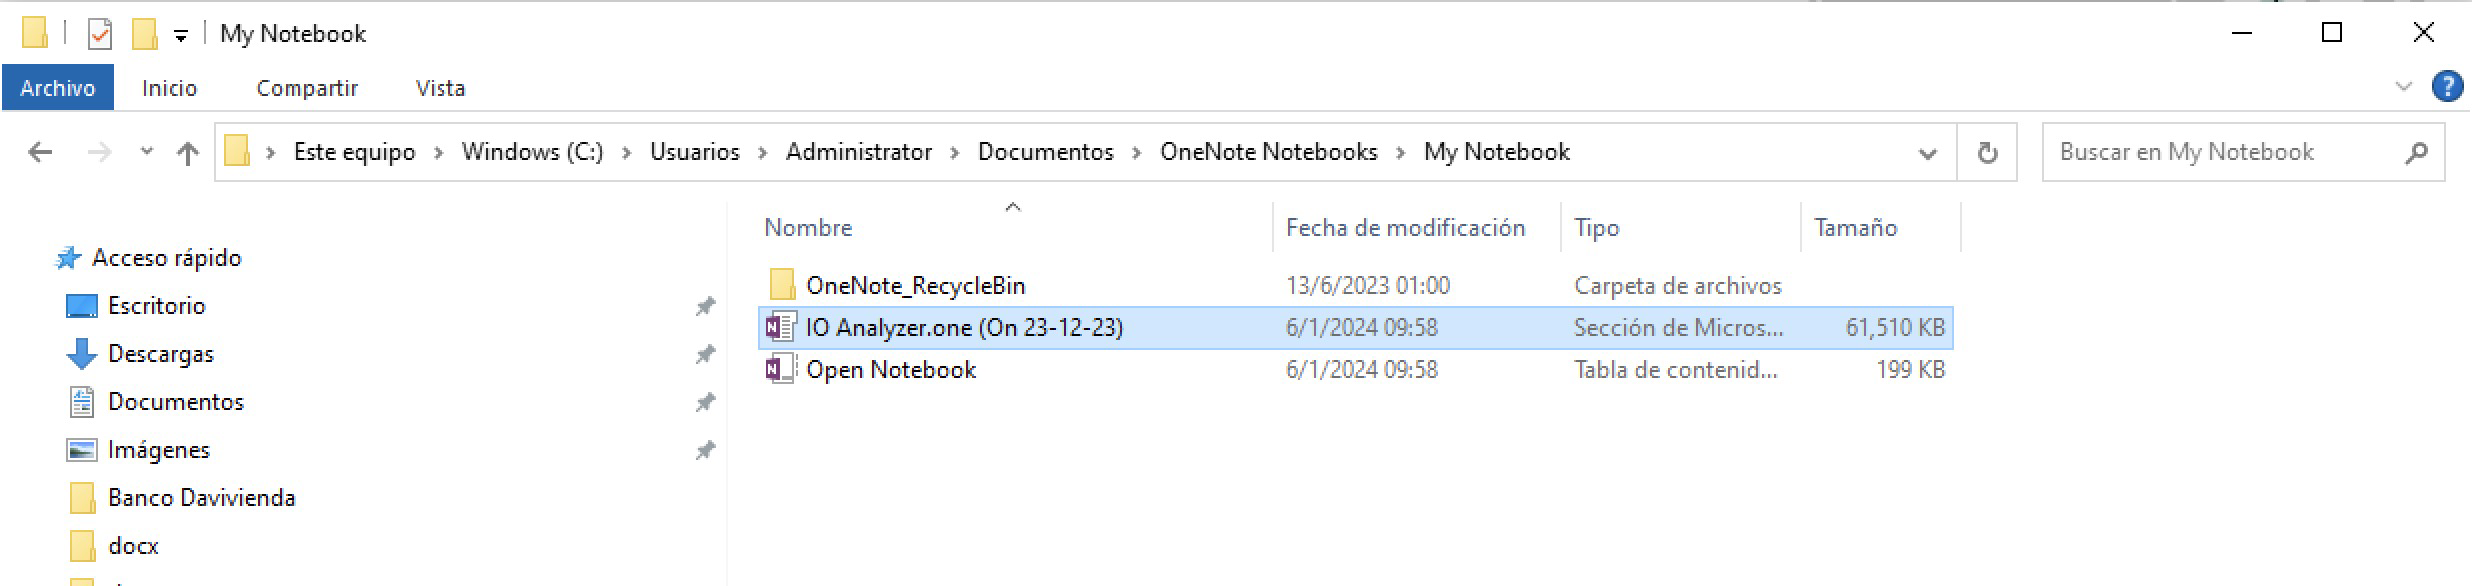Click the Open Notebook file icon
2472x586 pixels.
[780, 369]
